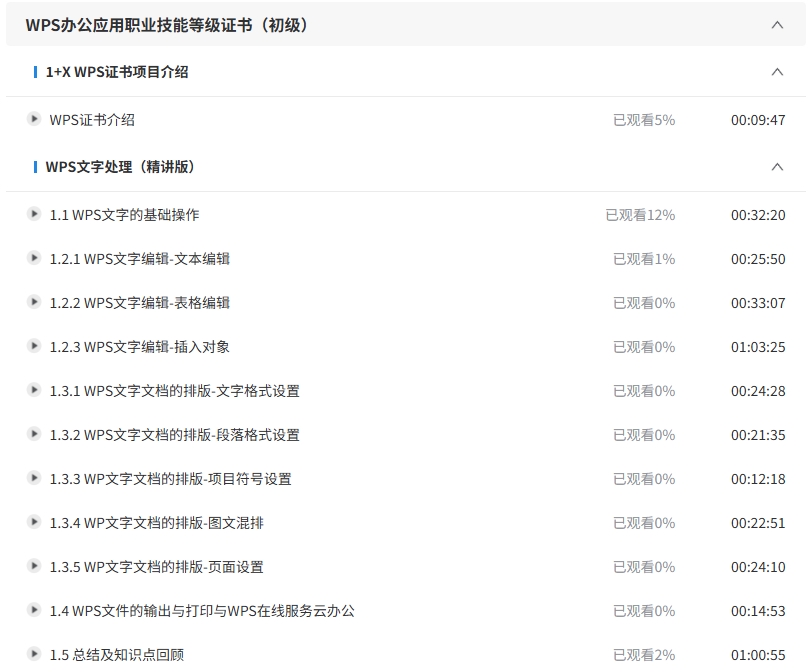This screenshot has height=672, width=810.
Task: Click the 已观看12% progress label
Action: pyautogui.click(x=641, y=215)
